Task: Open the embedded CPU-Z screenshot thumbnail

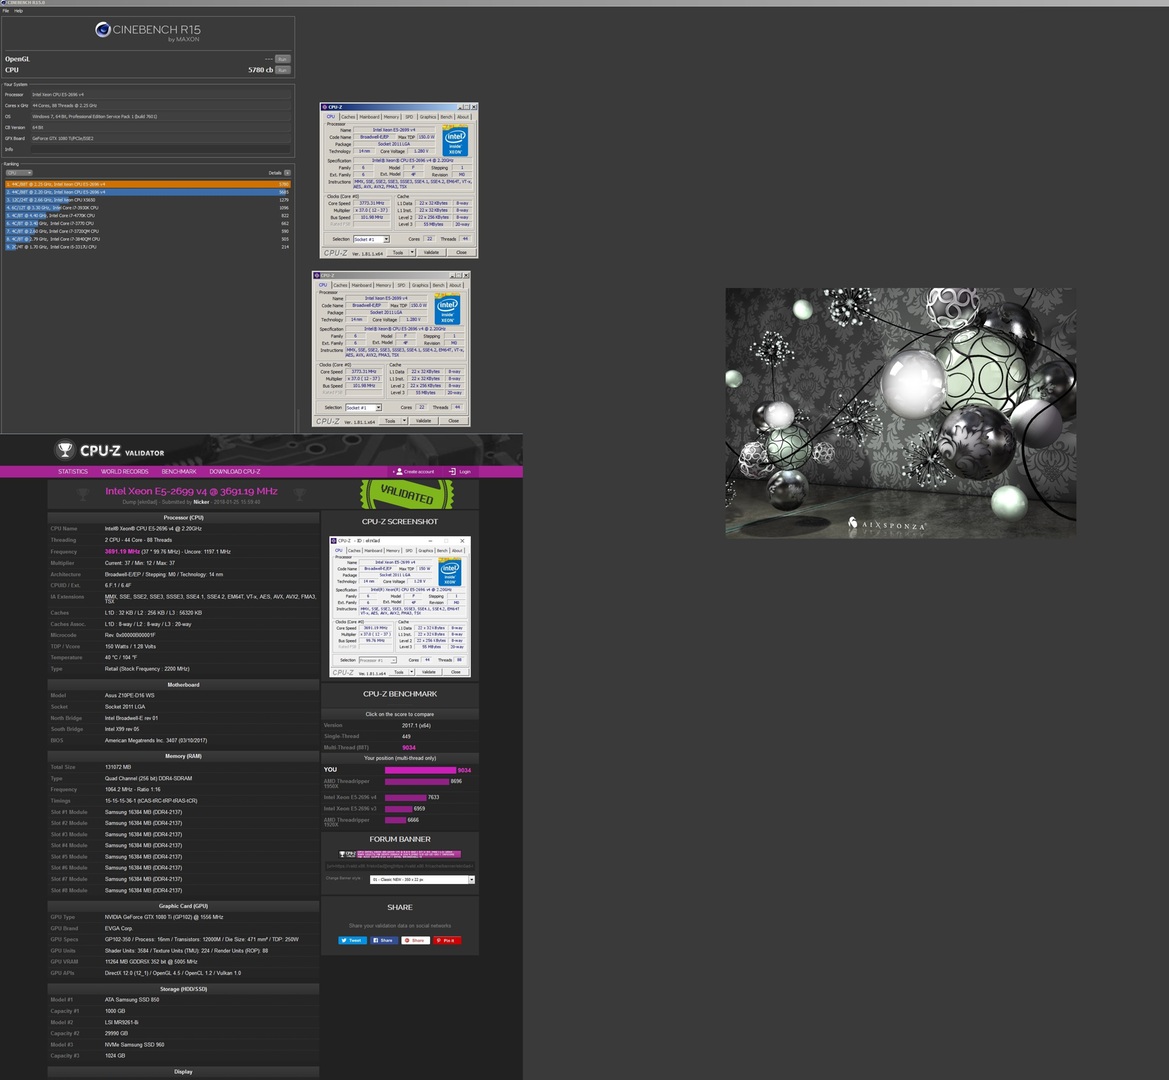Action: click(x=400, y=607)
